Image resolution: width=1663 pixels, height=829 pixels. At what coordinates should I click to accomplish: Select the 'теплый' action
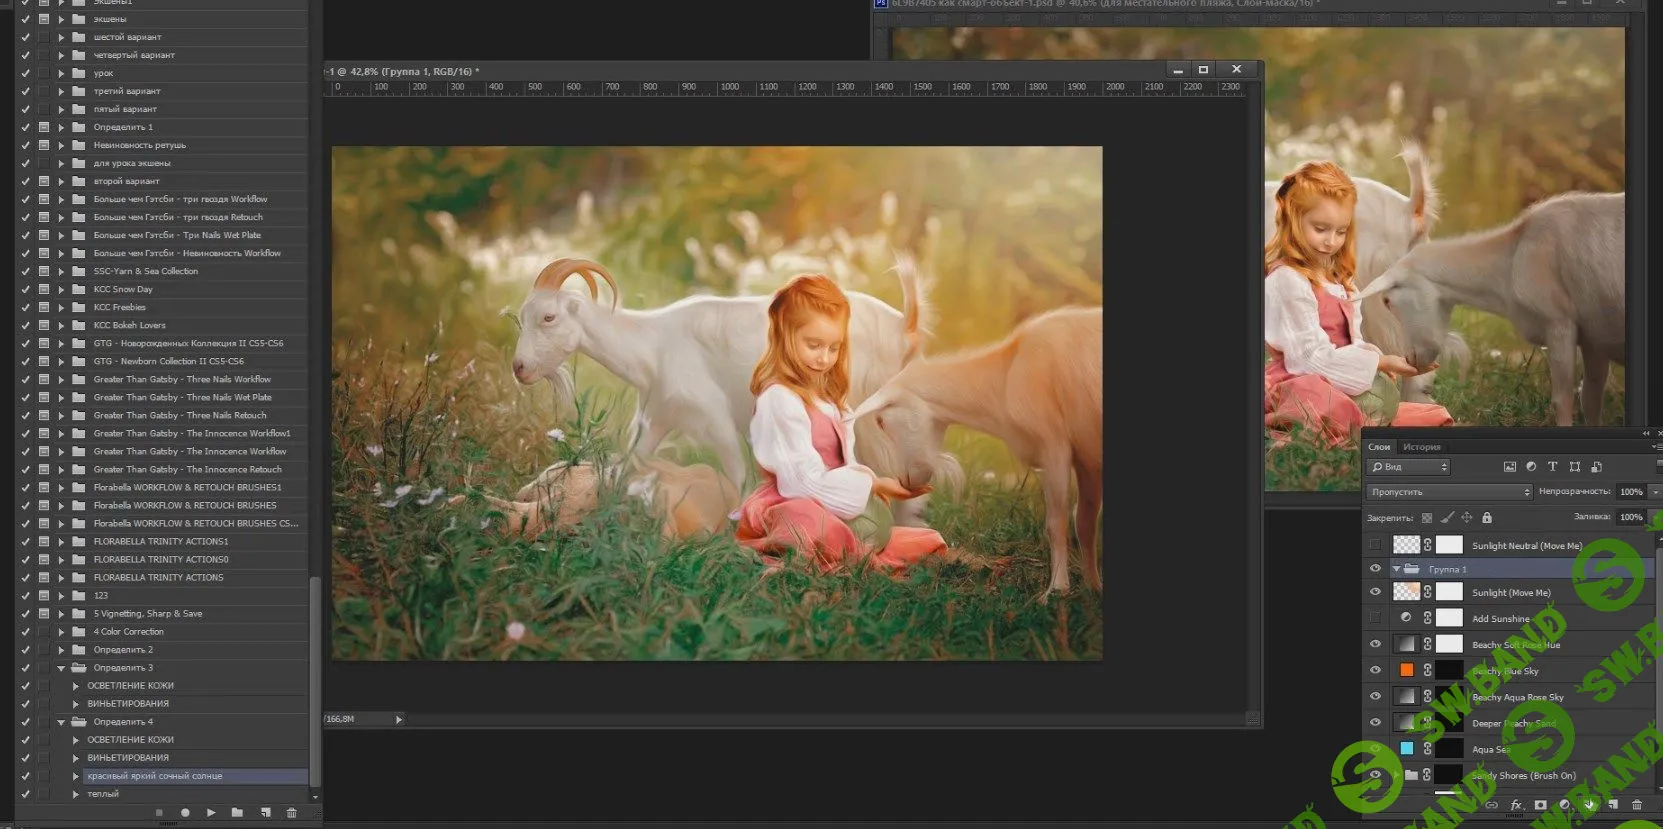(x=103, y=794)
